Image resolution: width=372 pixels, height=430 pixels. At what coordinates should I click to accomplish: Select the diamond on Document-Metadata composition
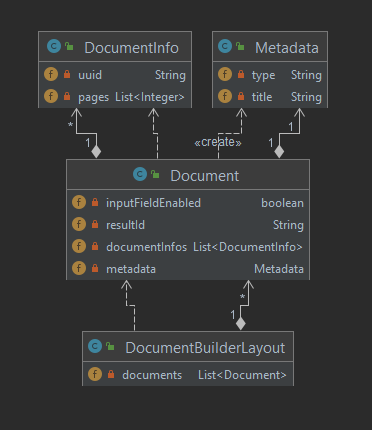279,152
